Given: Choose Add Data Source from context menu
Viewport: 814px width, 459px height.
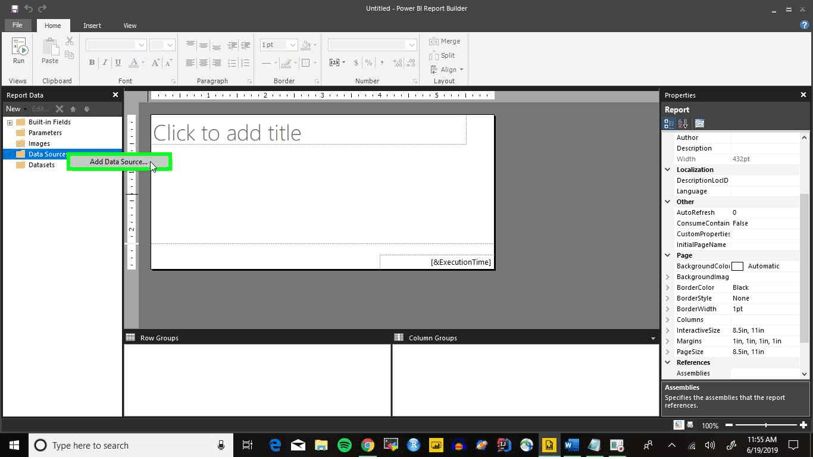Looking at the screenshot, I should point(118,162).
